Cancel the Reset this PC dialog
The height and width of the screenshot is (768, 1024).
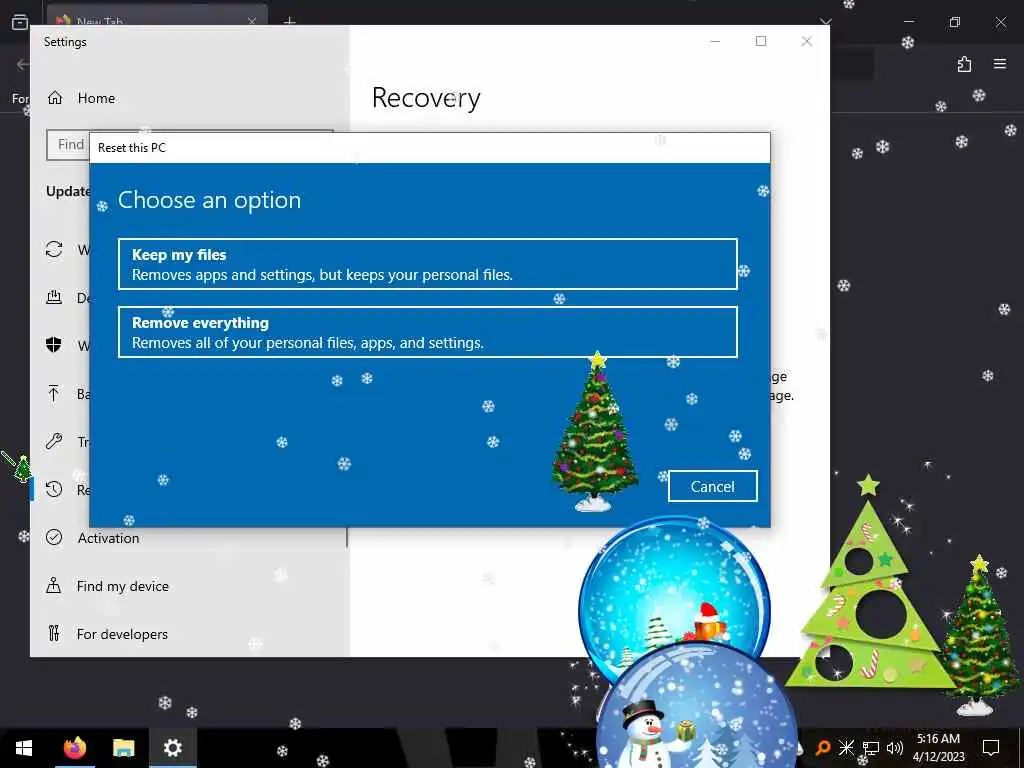pyautogui.click(x=712, y=487)
